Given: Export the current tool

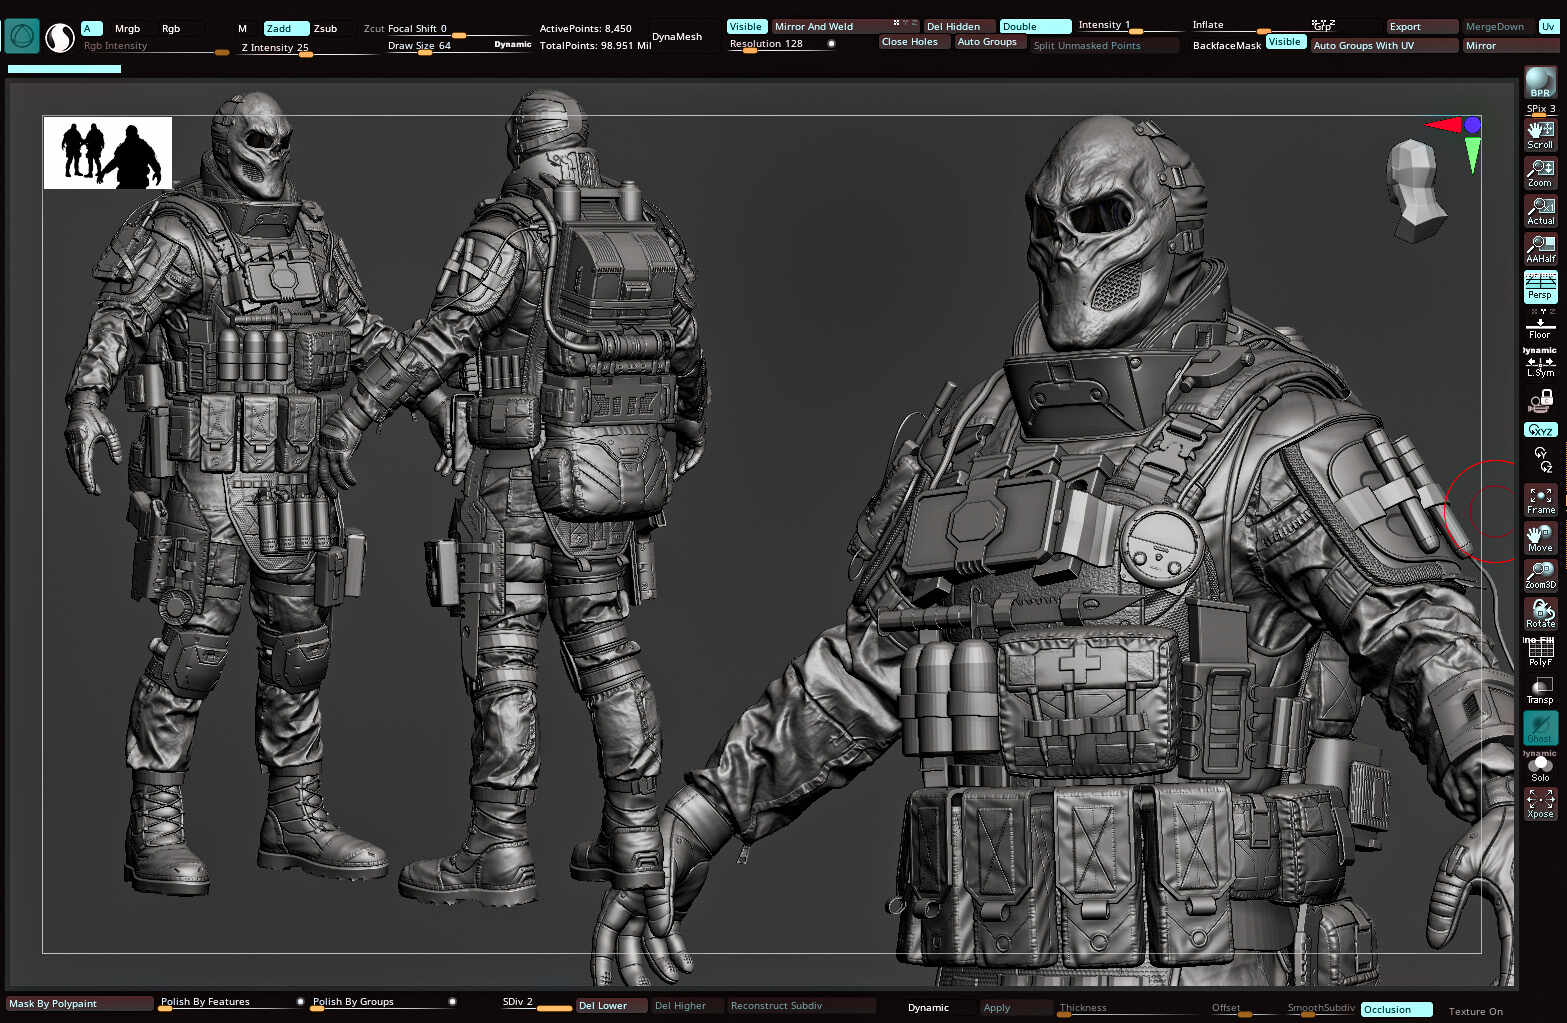Looking at the screenshot, I should [x=1420, y=27].
